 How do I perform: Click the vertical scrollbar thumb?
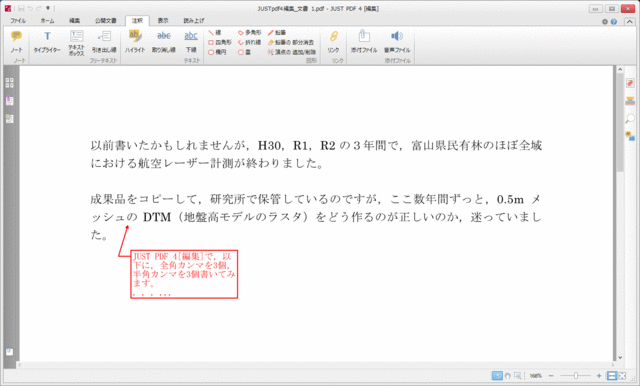[620, 122]
